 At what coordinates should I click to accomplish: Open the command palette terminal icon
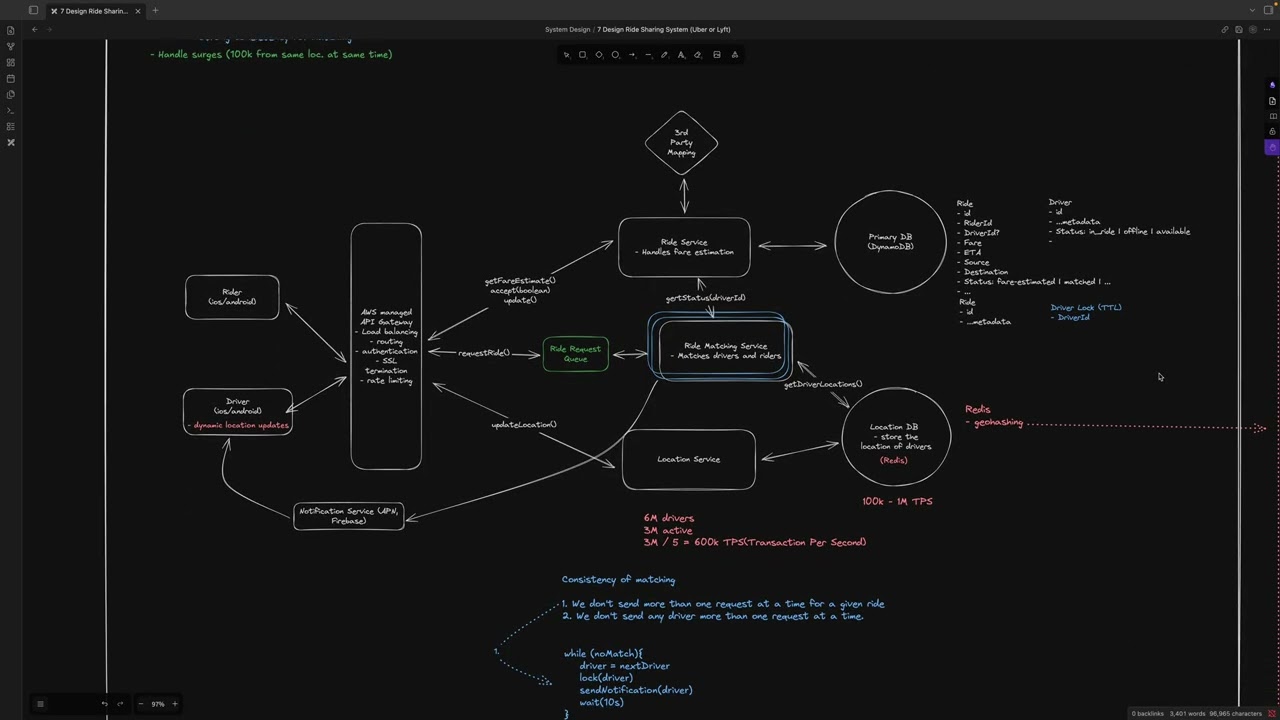coord(11,110)
